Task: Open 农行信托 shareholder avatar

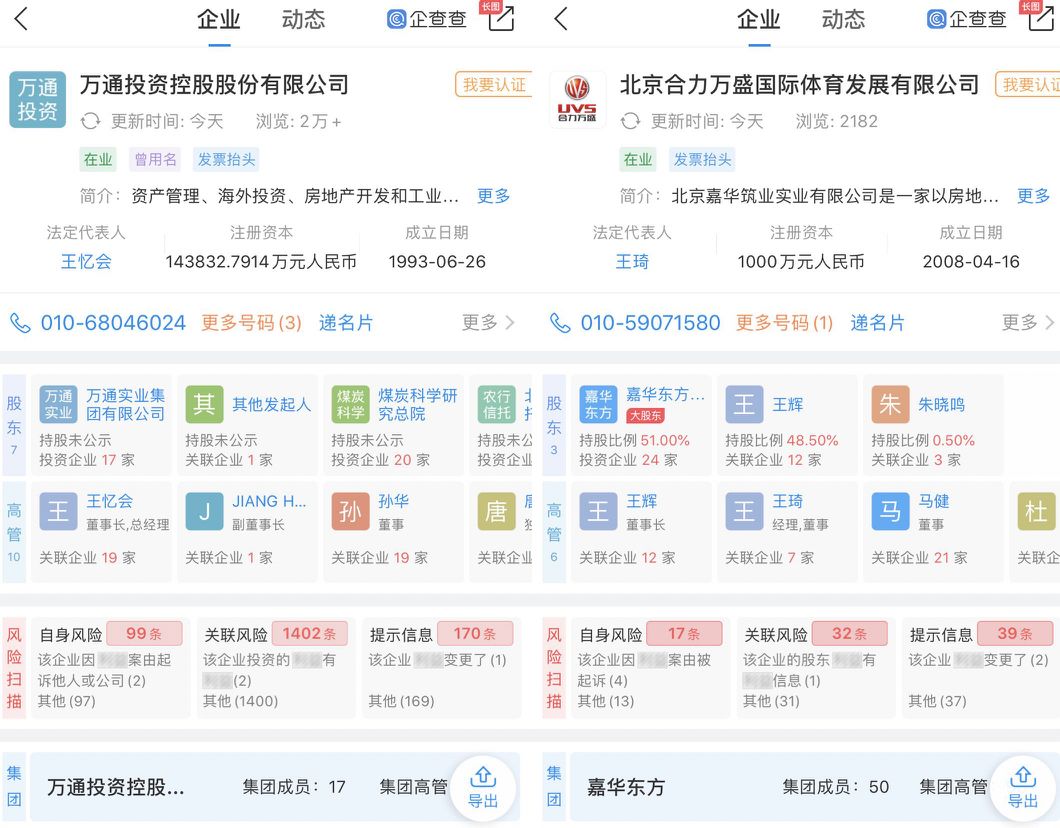Action: pos(496,404)
